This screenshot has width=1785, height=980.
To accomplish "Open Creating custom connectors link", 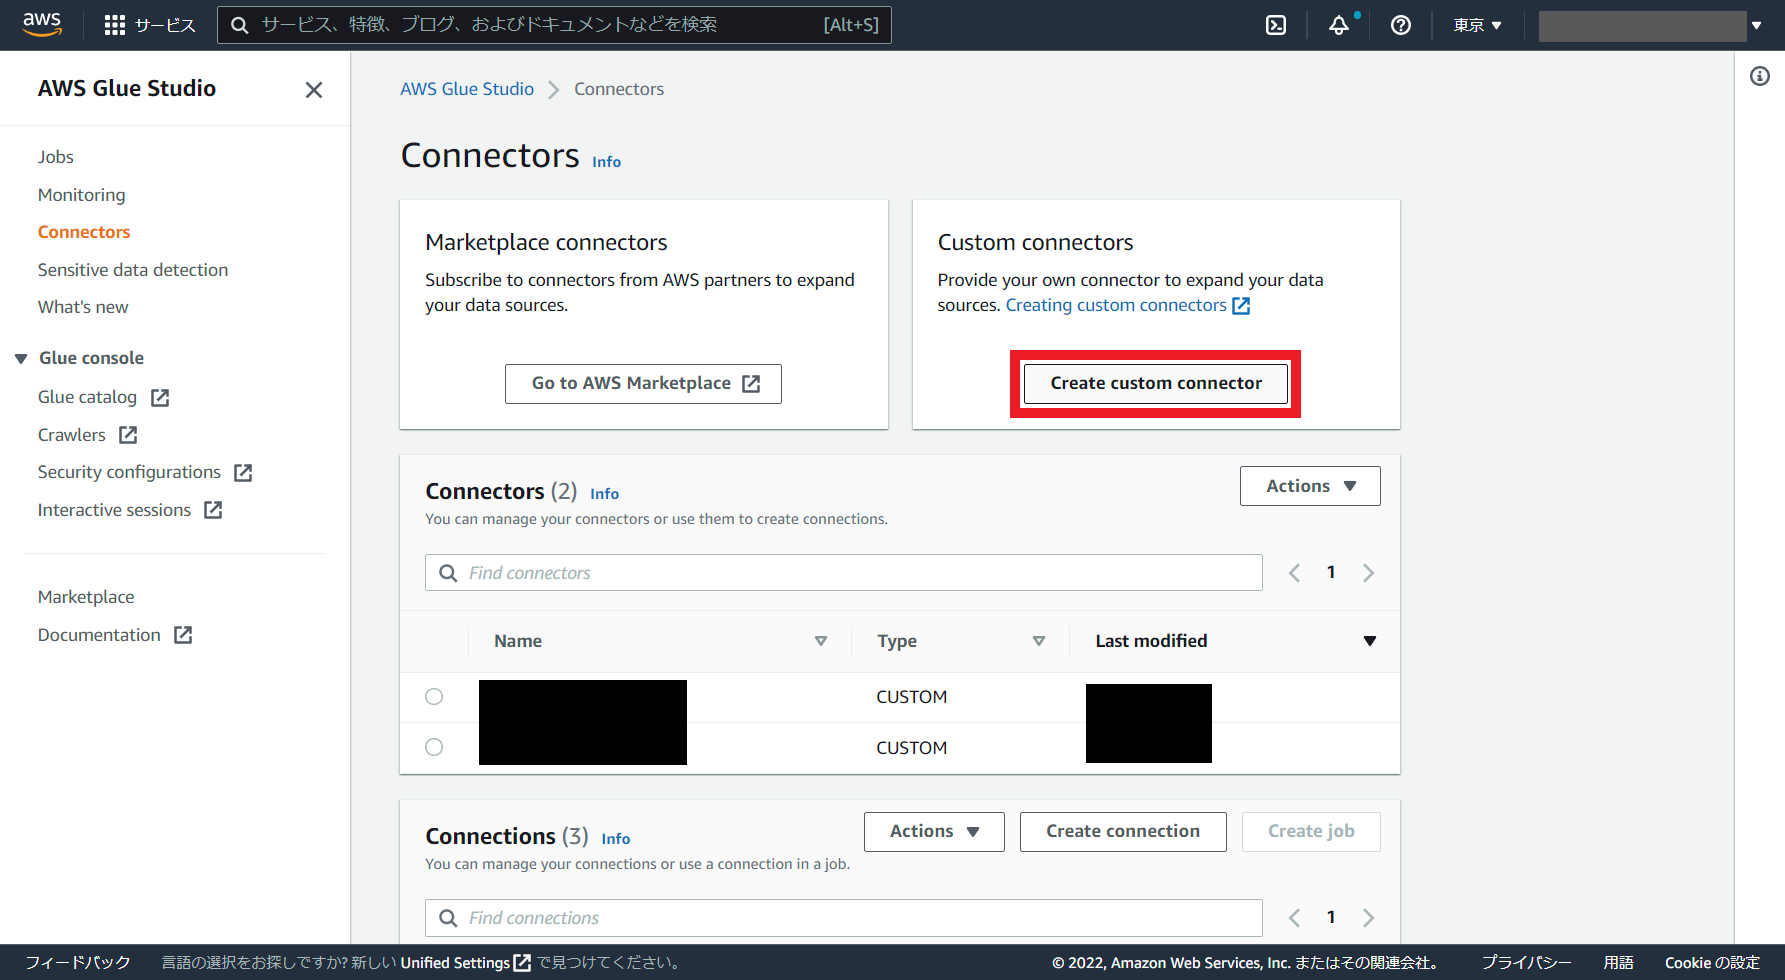I will (1116, 305).
